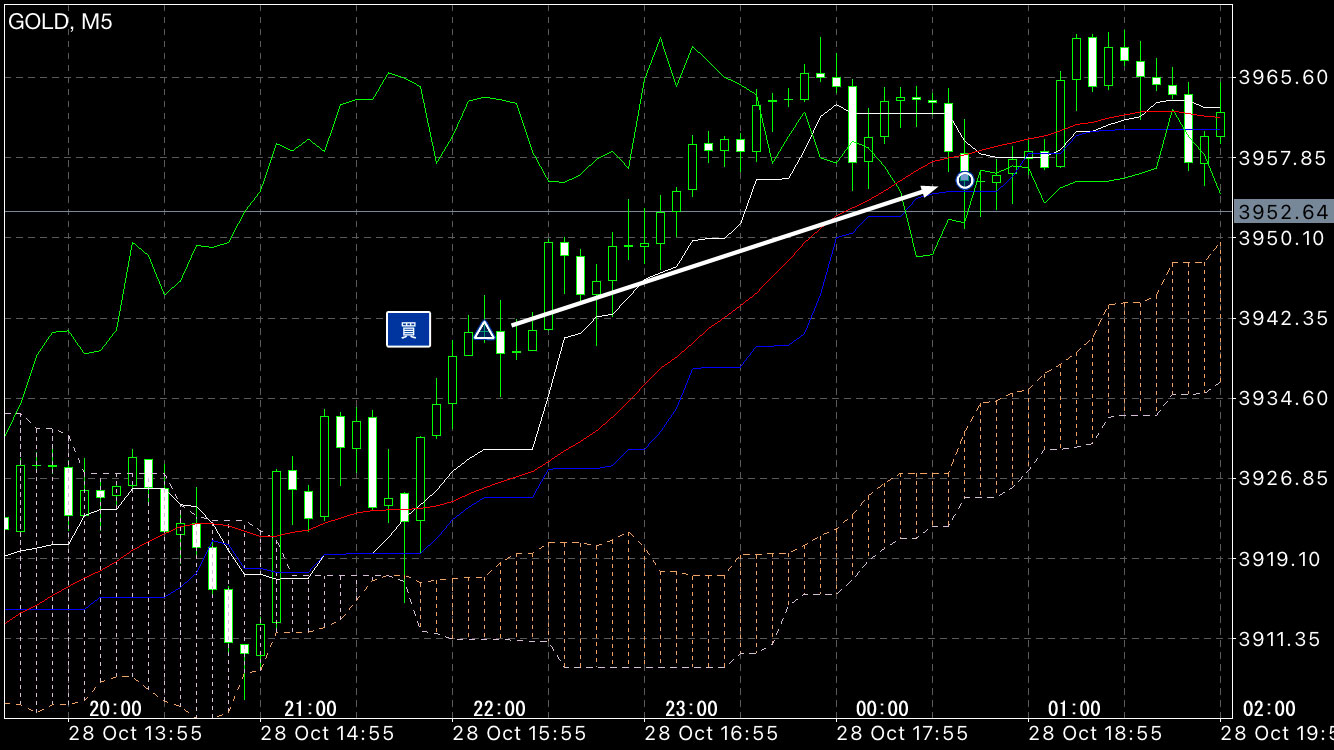Select the 20:00 time axis marker
The width and height of the screenshot is (1334, 750).
coord(115,709)
